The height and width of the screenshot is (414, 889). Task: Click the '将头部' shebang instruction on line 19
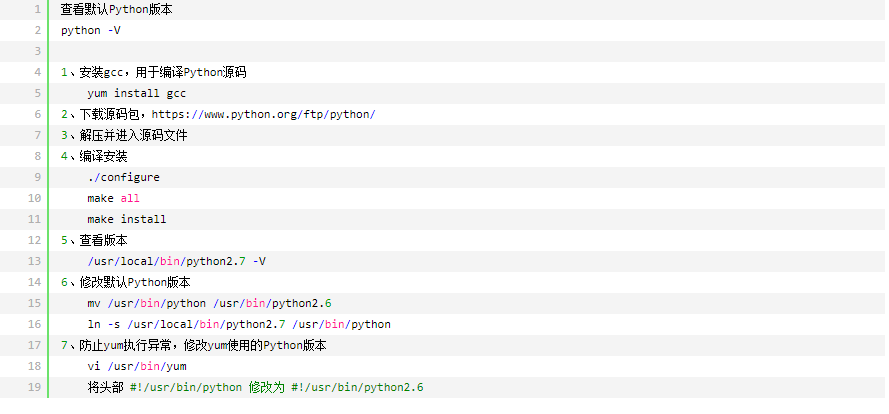(x=255, y=387)
